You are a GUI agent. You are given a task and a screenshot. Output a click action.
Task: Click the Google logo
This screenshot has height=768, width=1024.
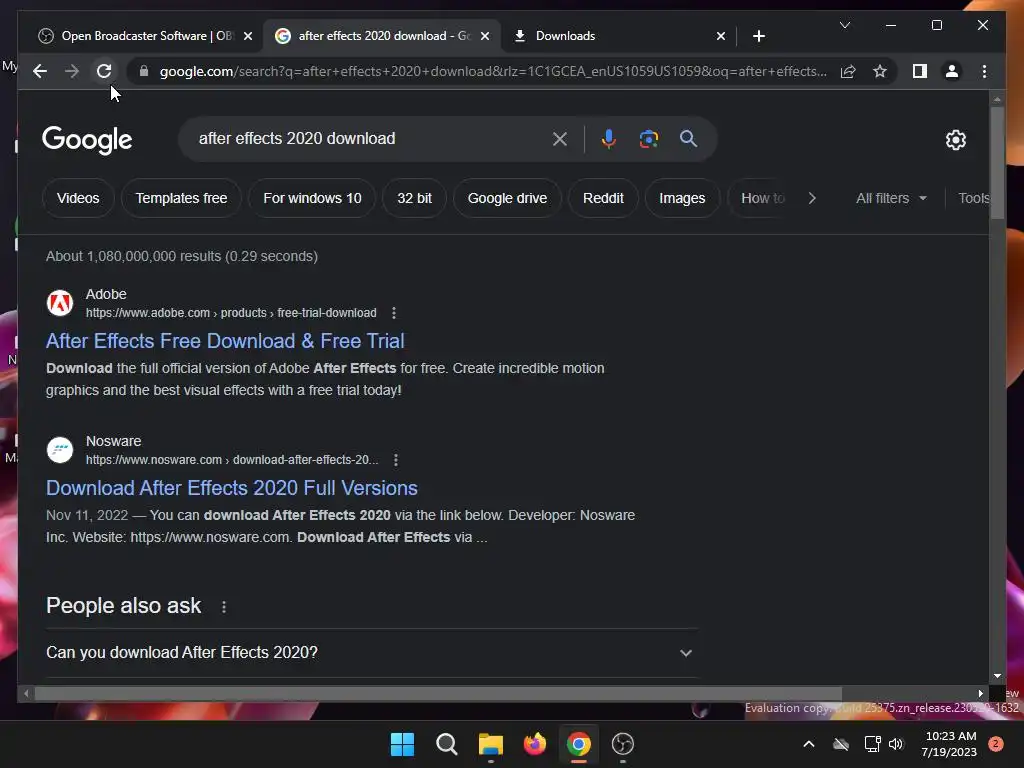[87, 139]
